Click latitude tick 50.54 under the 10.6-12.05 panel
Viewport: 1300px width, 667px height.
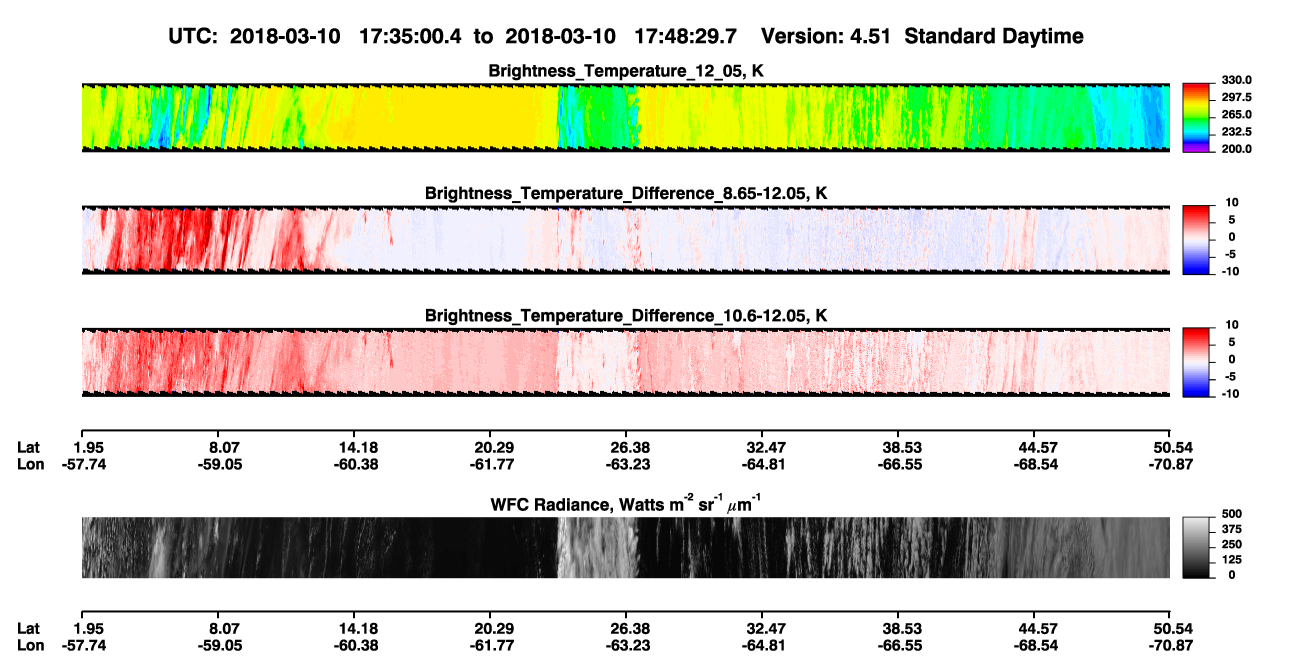click(1171, 447)
